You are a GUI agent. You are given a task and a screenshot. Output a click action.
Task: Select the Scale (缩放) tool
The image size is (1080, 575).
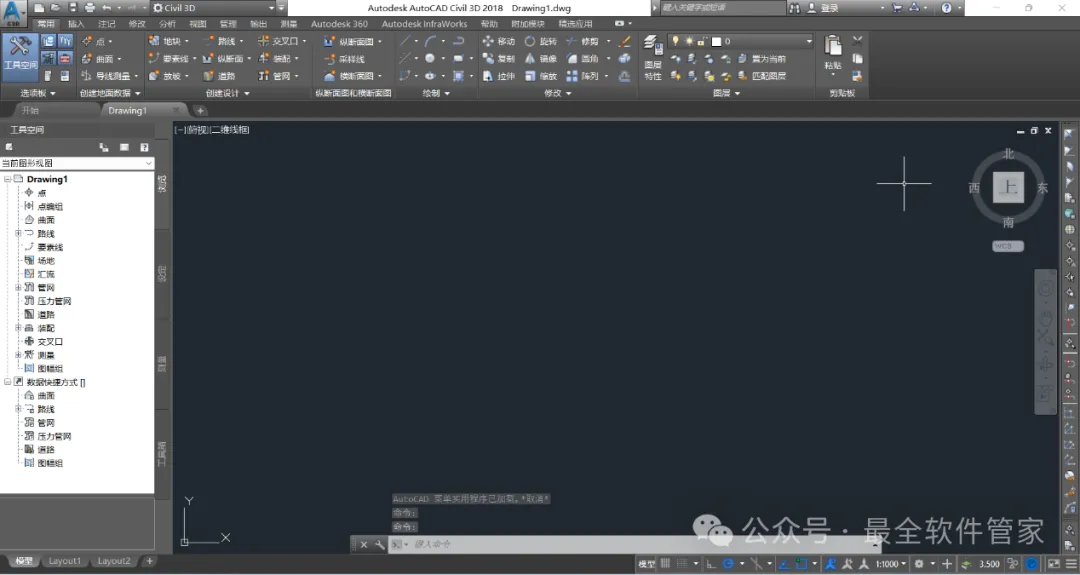click(x=541, y=76)
